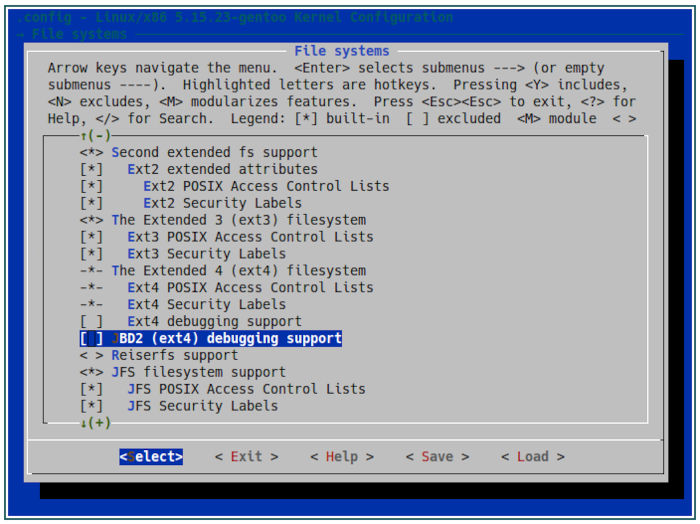700x524 pixels.
Task: Click the .config Kernel Configuration title
Action: tap(235, 17)
